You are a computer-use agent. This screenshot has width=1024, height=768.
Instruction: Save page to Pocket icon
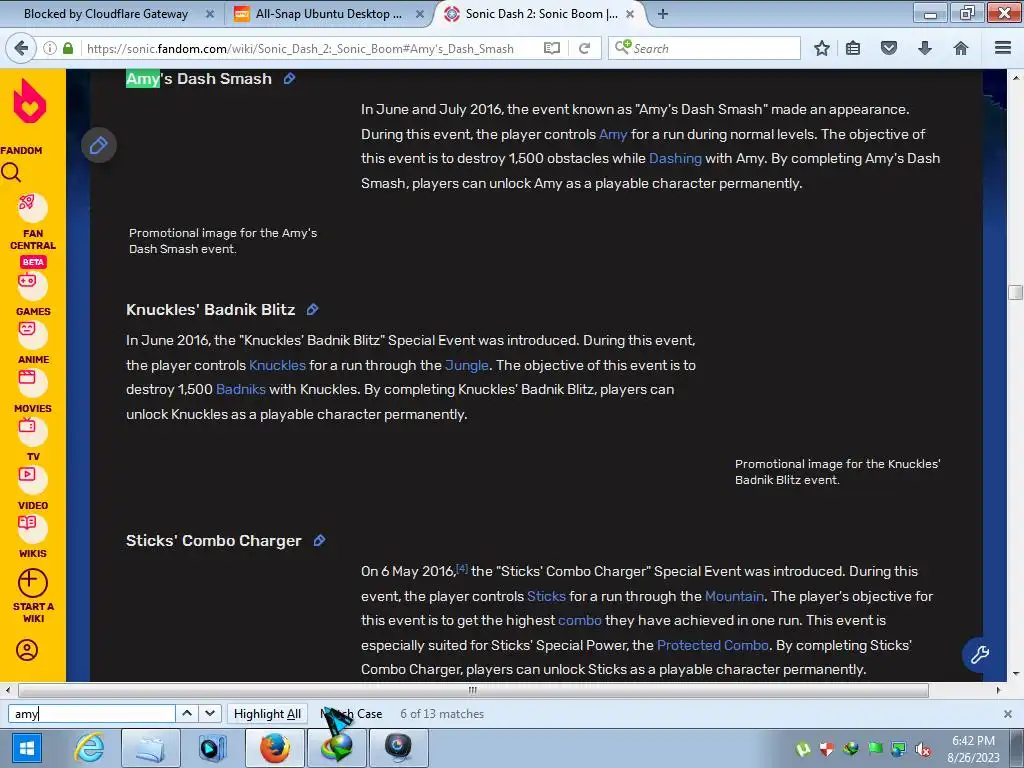pyautogui.click(x=889, y=48)
